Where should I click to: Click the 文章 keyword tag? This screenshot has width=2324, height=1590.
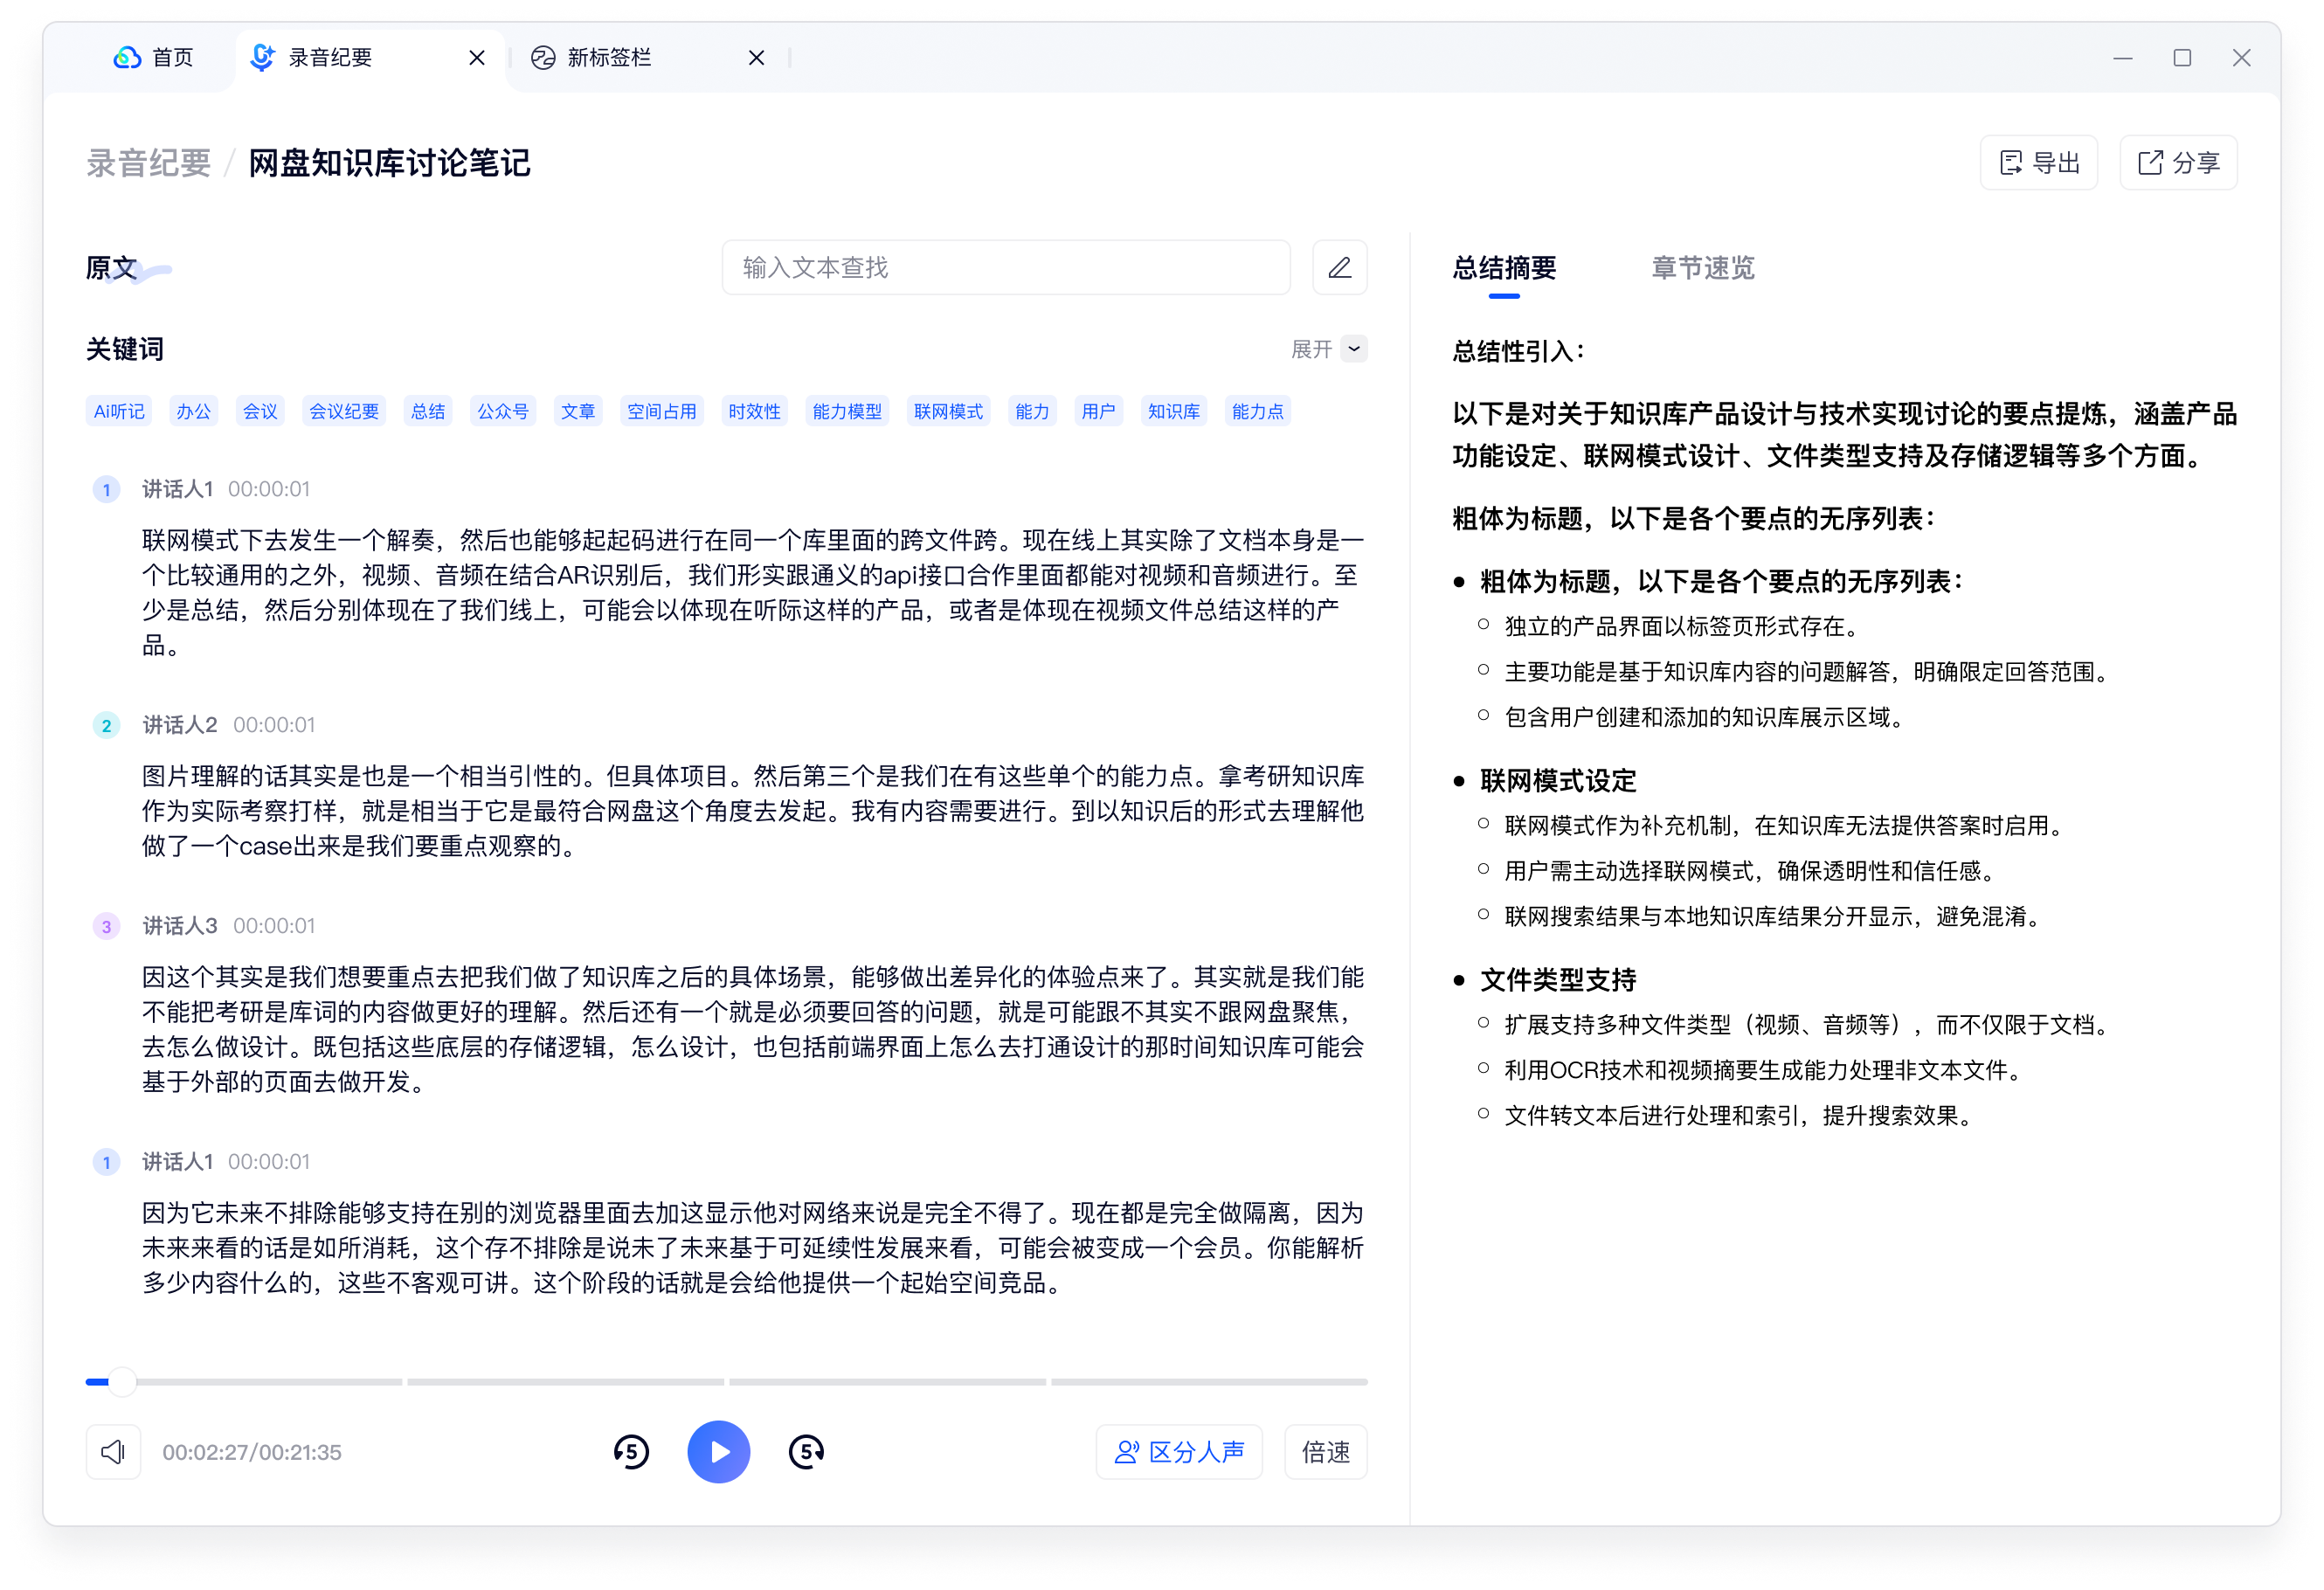tap(578, 411)
